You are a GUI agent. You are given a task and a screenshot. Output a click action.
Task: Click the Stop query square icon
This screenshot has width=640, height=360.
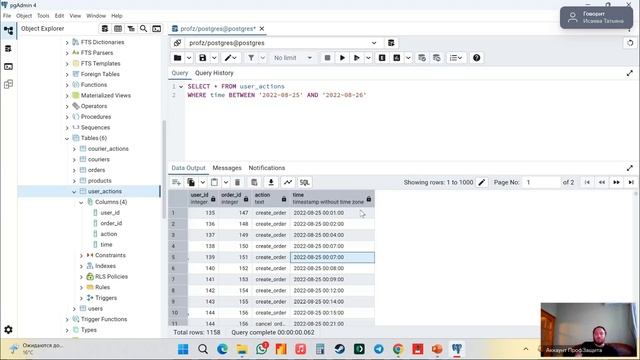point(327,58)
